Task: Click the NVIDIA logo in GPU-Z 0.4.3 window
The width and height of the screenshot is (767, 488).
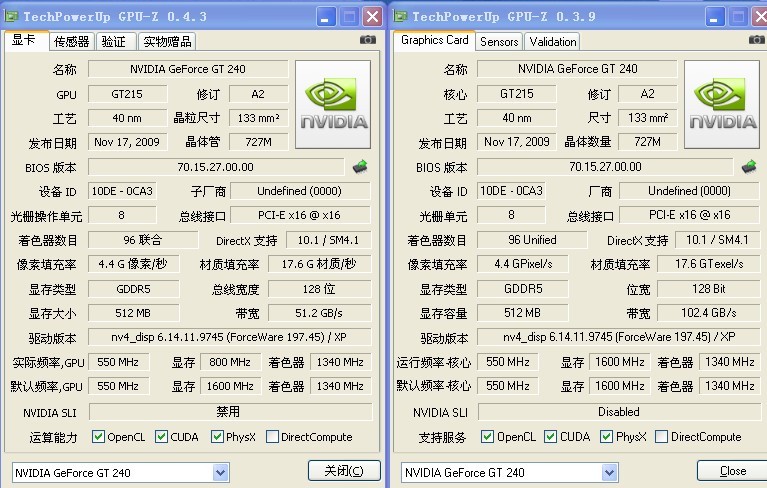Action: point(333,105)
